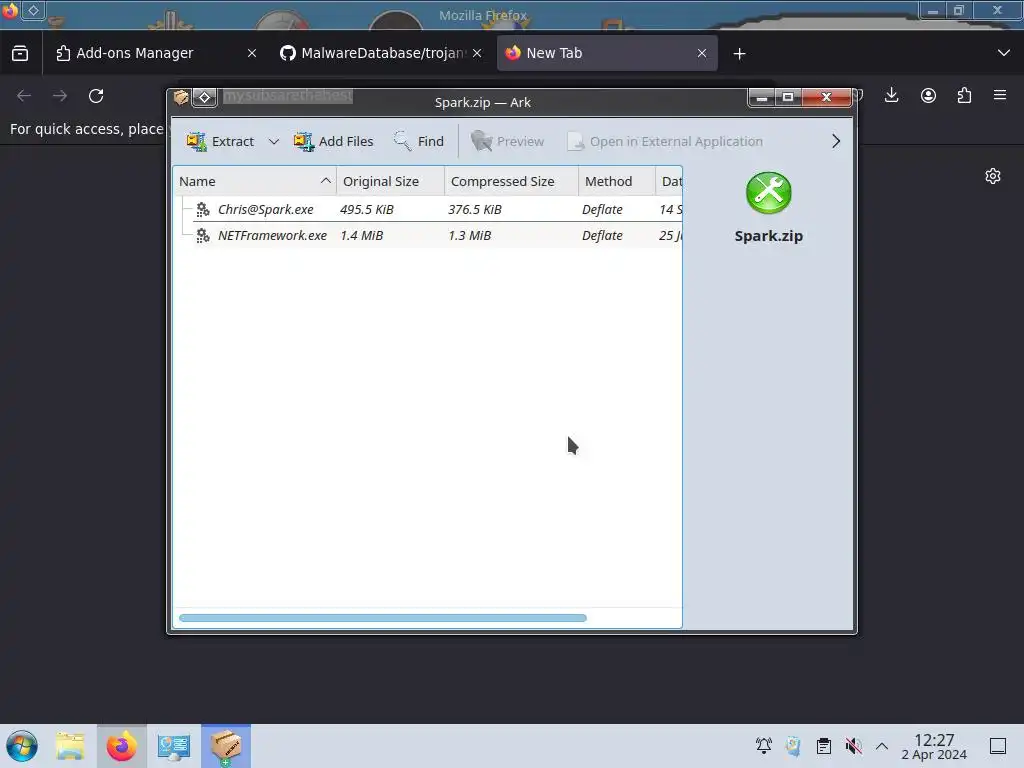Viewport: 1024px width, 768px height.
Task: Open the Firefox Extensions icon
Action: [964, 95]
